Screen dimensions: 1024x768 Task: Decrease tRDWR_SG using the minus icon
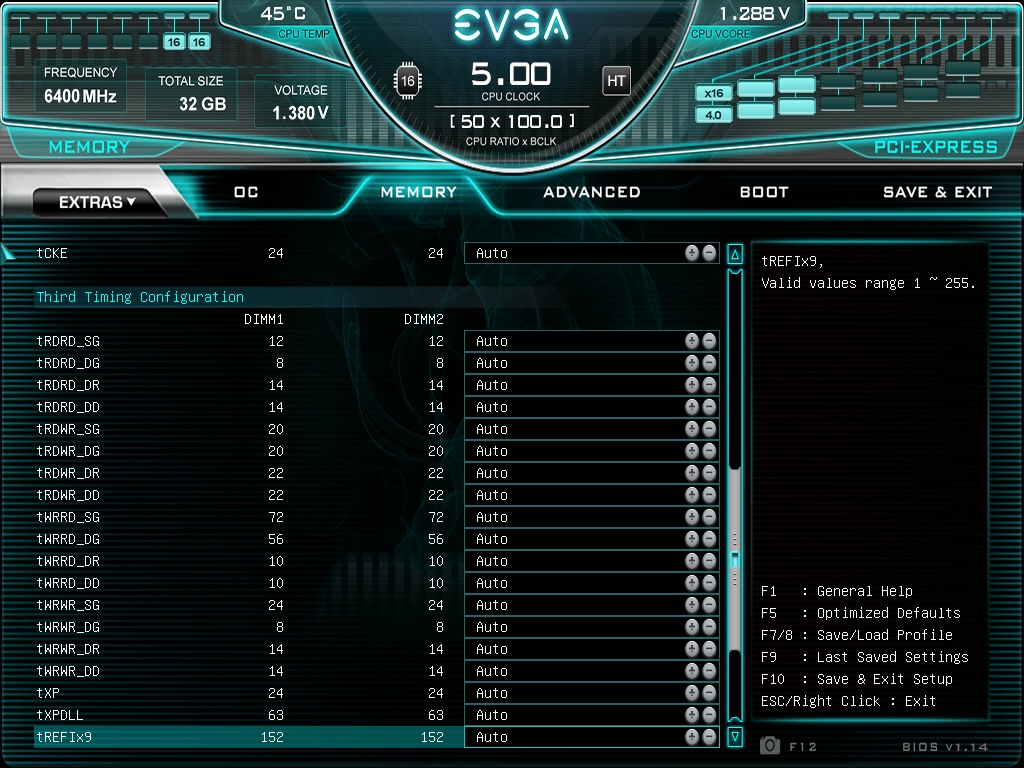[709, 429]
